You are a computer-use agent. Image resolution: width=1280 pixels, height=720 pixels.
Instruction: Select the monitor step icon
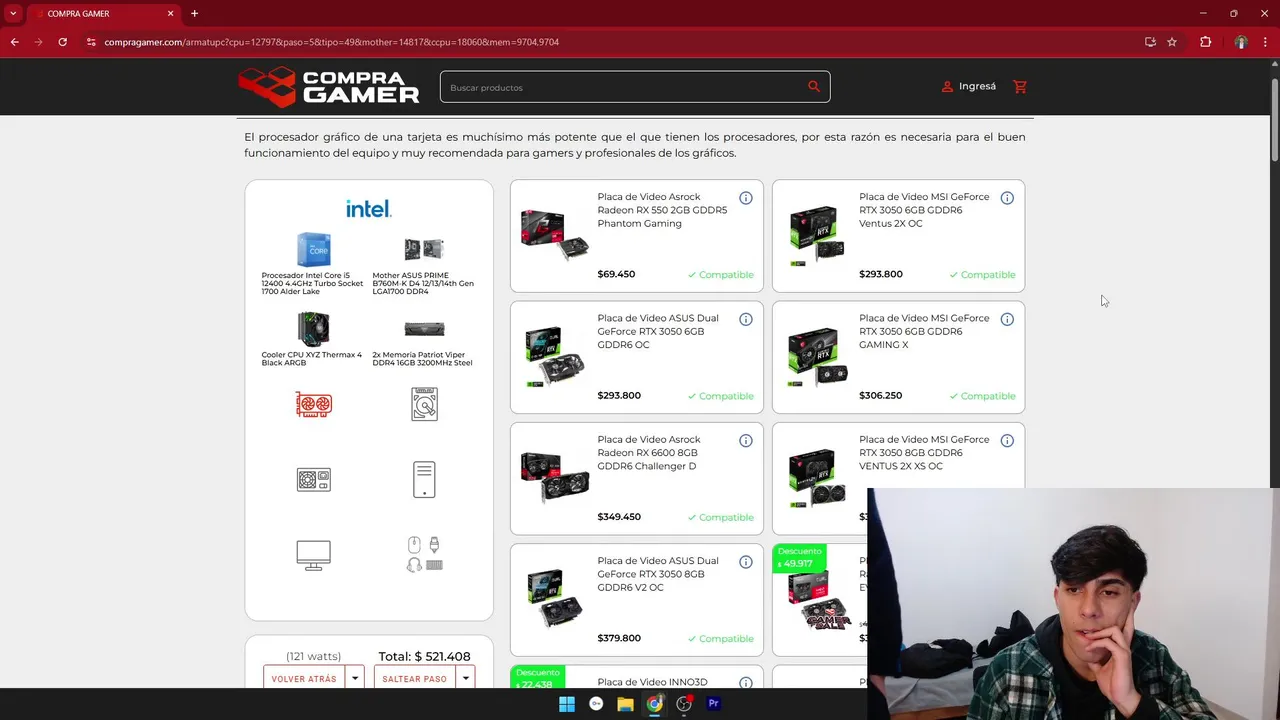point(314,555)
